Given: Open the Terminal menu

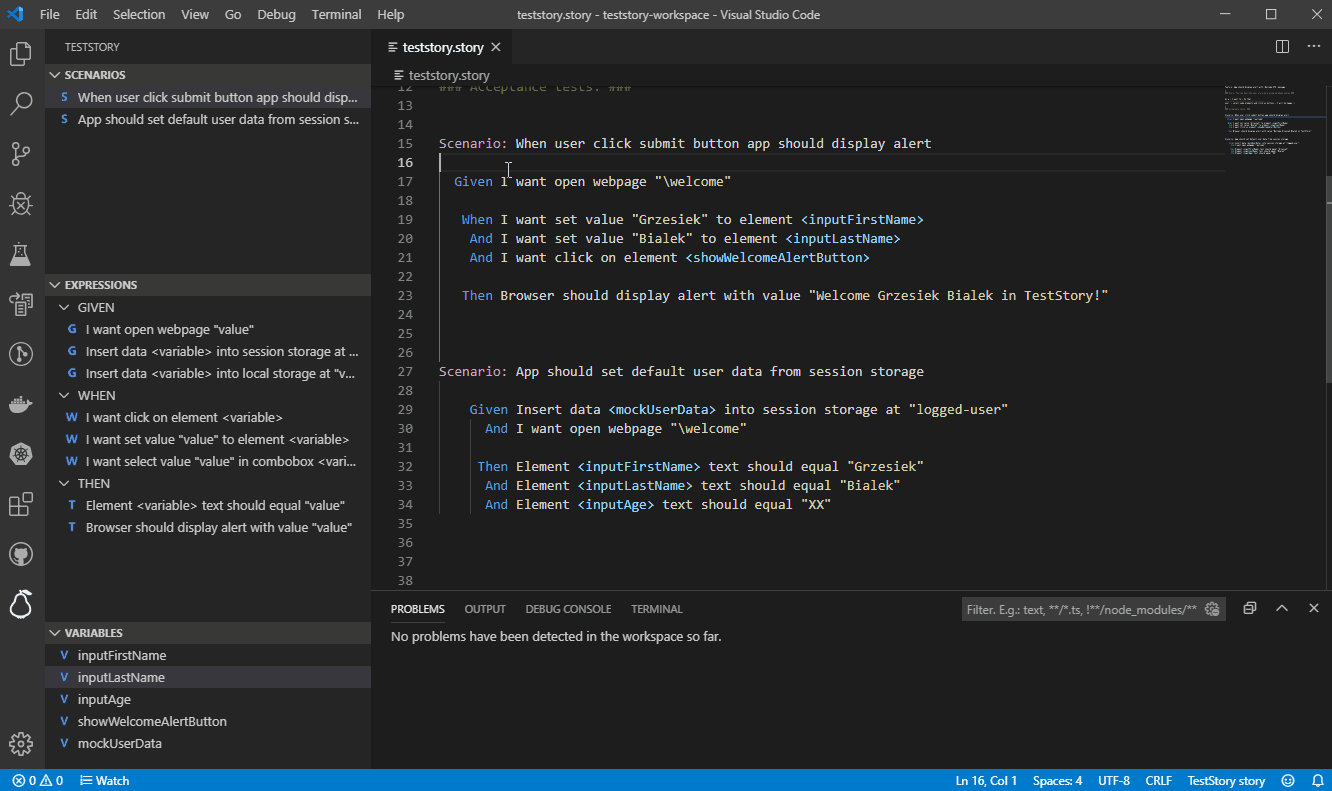Looking at the screenshot, I should (337, 14).
